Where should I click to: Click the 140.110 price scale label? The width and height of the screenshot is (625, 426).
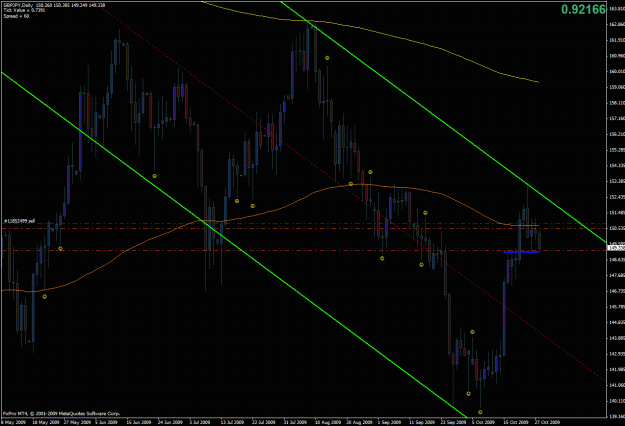(616, 401)
